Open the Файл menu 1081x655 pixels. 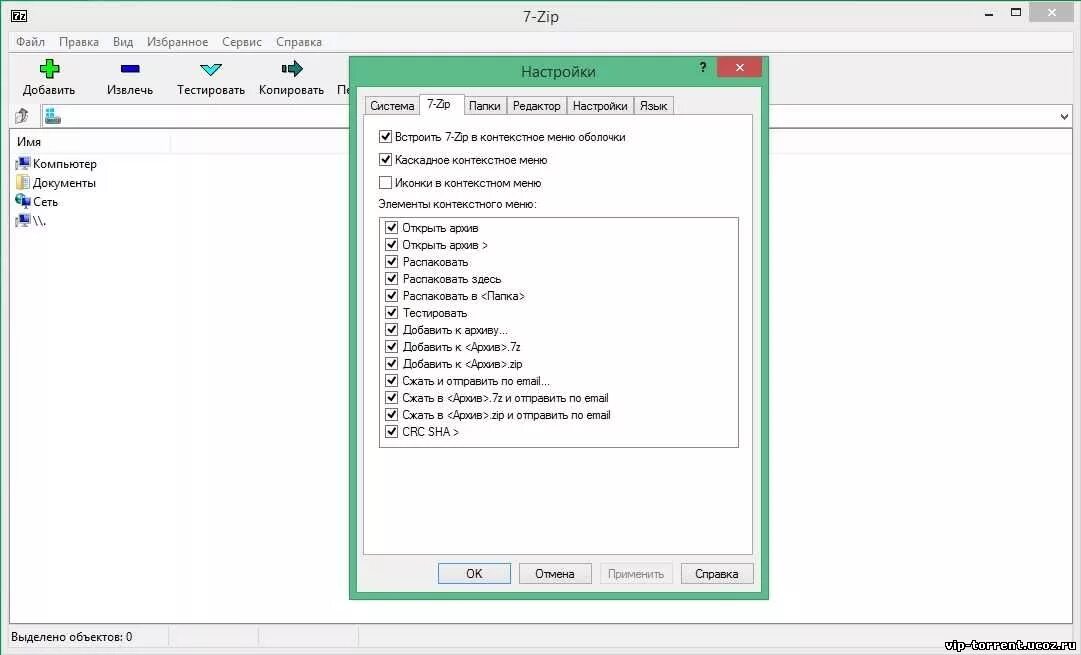pyautogui.click(x=30, y=42)
